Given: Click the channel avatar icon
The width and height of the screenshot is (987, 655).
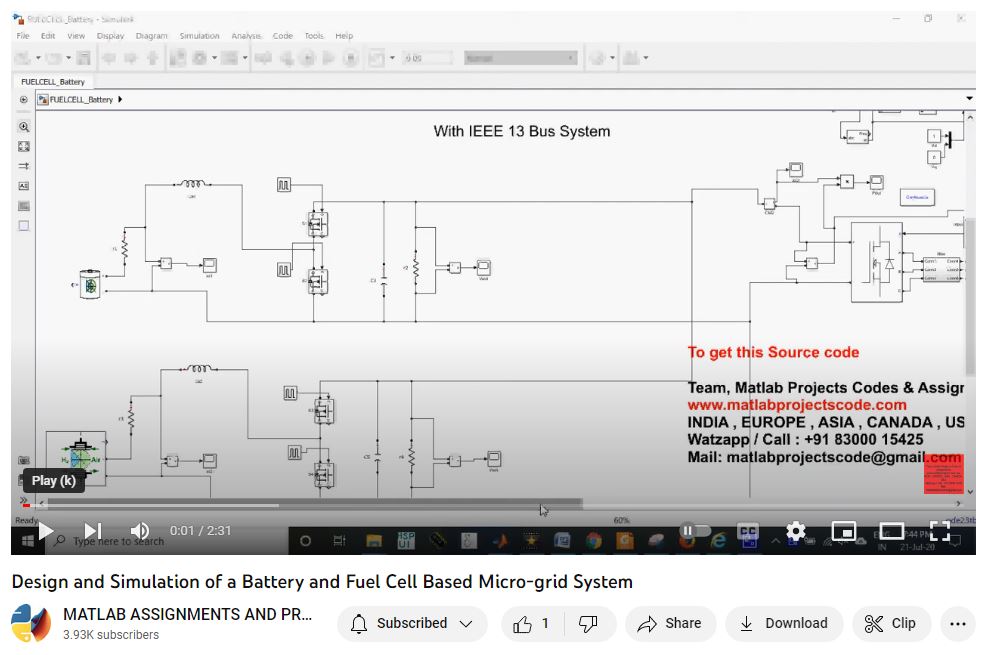Looking at the screenshot, I should (x=31, y=624).
